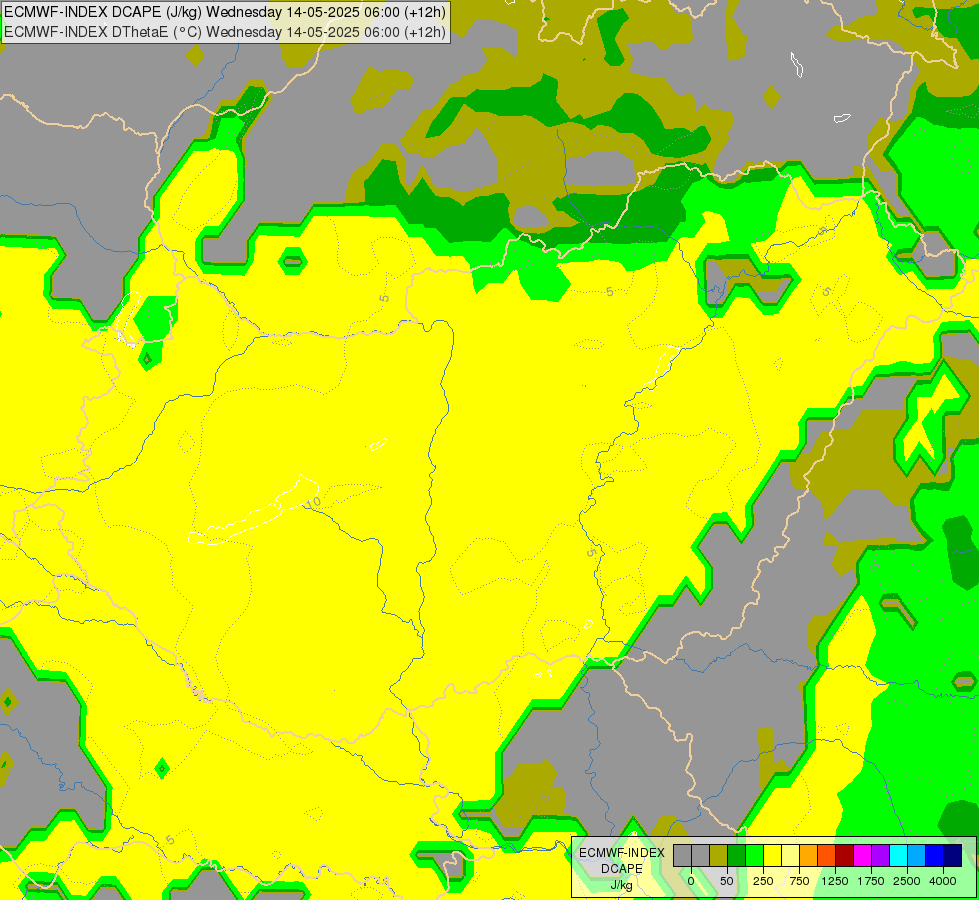979x900 pixels.
Task: Click the DCAPE label inside the legend
Action: [622, 869]
